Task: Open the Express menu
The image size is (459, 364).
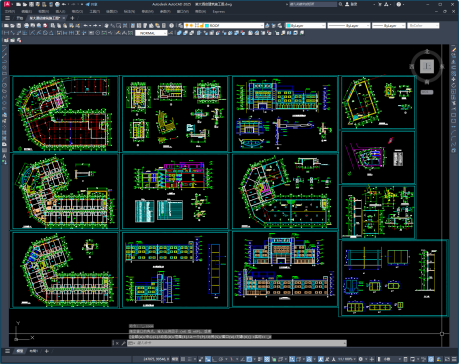Action: click(x=219, y=11)
